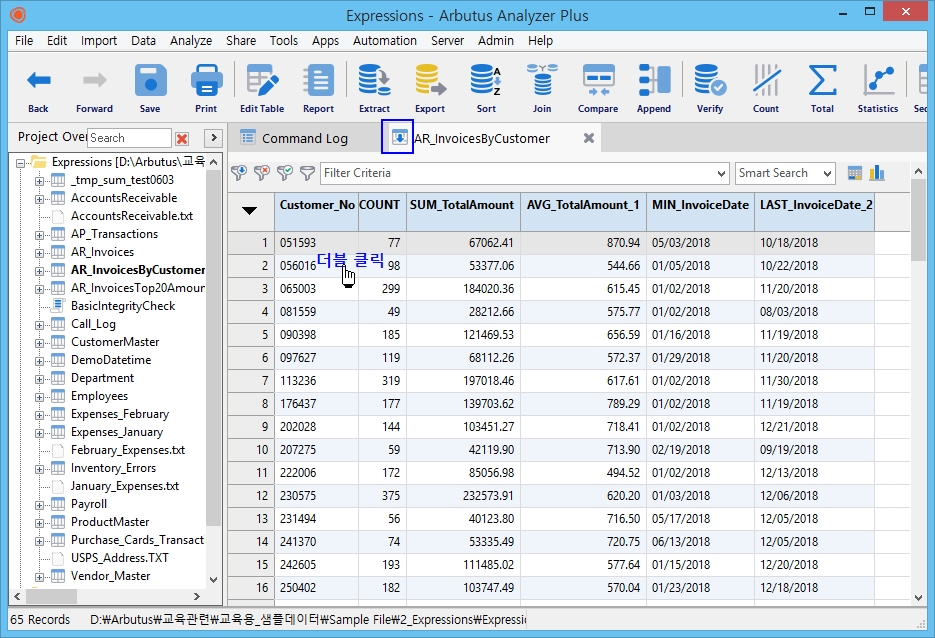This screenshot has height=638, width=935.
Task: Select the Vendor_Master table in the tree
Action: [110, 577]
